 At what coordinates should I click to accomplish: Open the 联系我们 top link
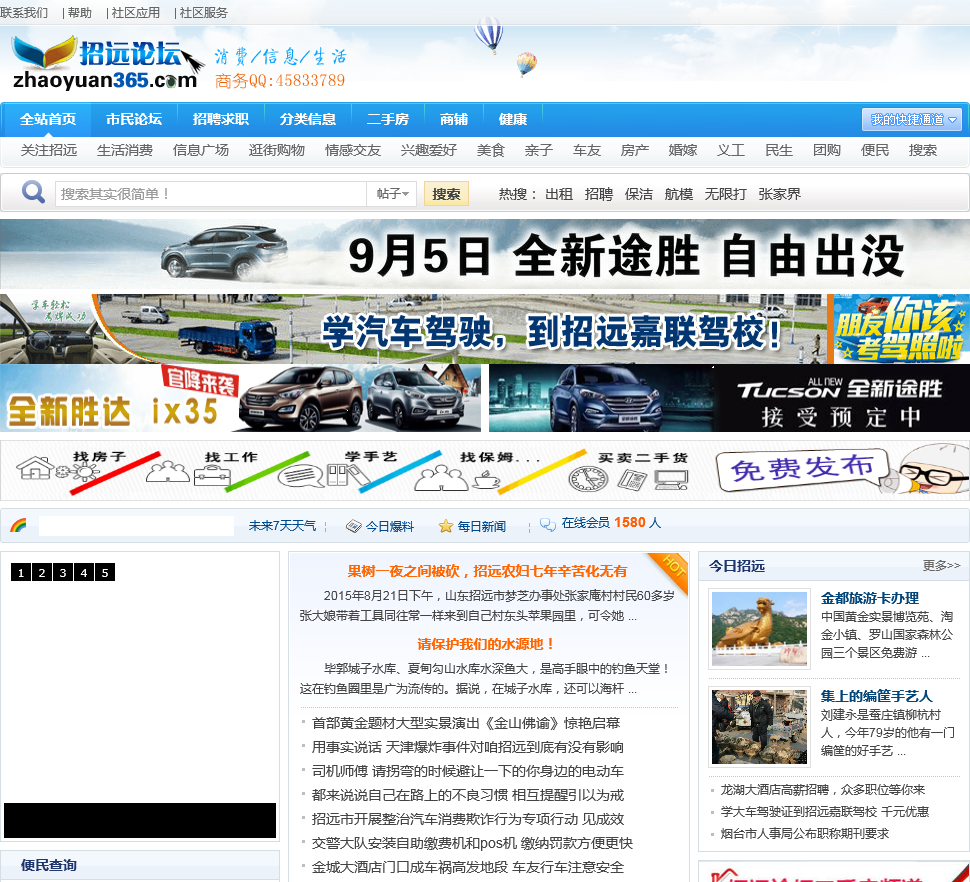24,12
